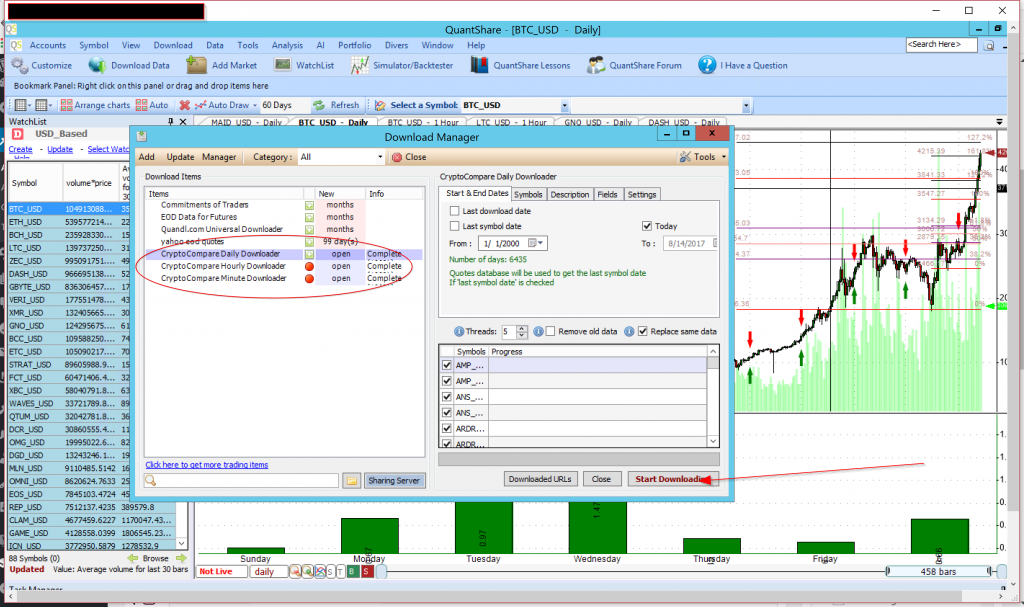Uncheck first ANS_ symbol row checkbox

447,397
